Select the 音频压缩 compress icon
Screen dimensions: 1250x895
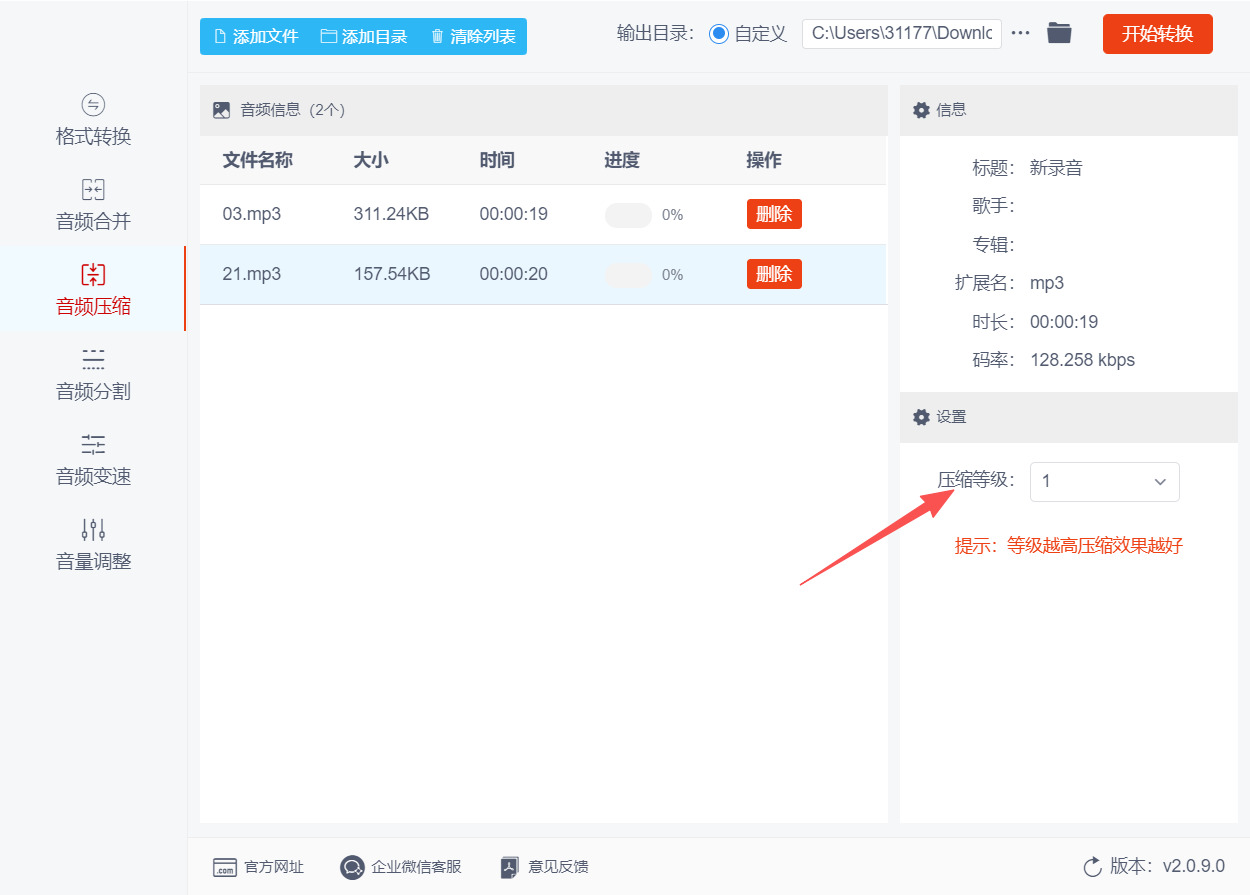(93, 275)
